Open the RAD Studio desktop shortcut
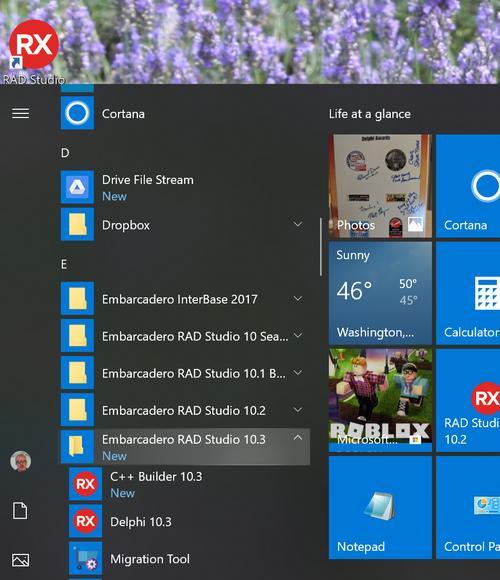500x580 pixels. tap(33, 52)
